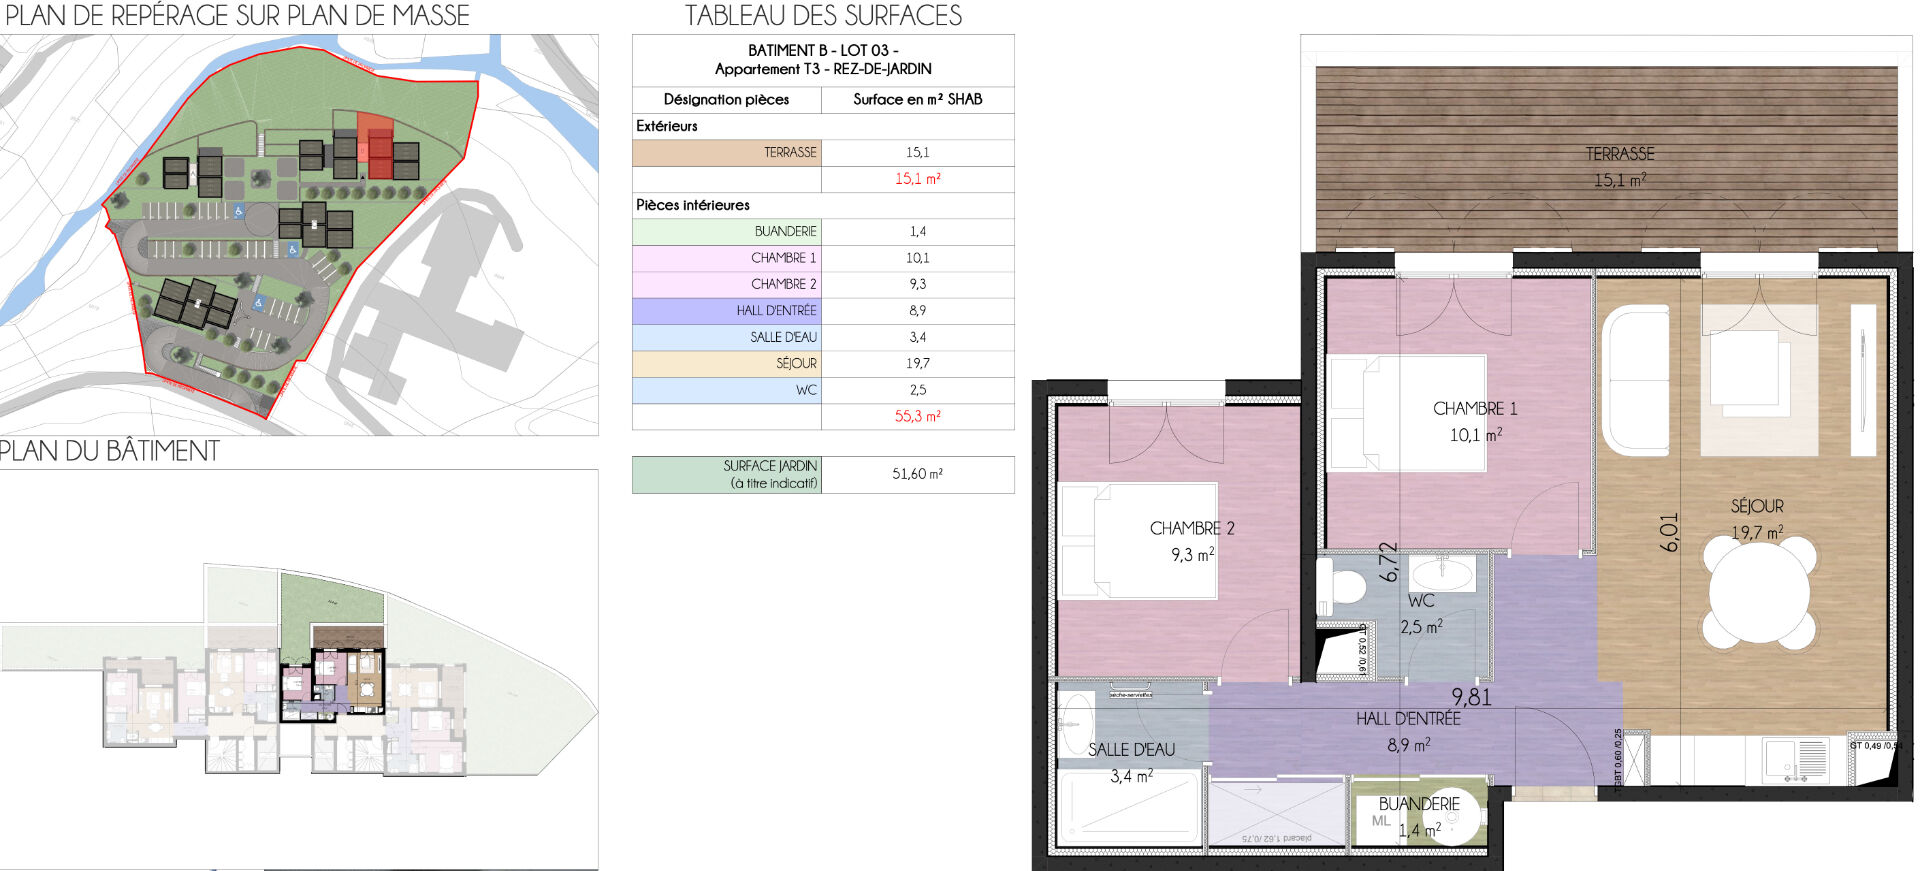Image resolution: width=1920 pixels, height=871 pixels.
Task: Click the SURFACE JARDIN green legend cell
Action: pyautogui.click(x=727, y=475)
